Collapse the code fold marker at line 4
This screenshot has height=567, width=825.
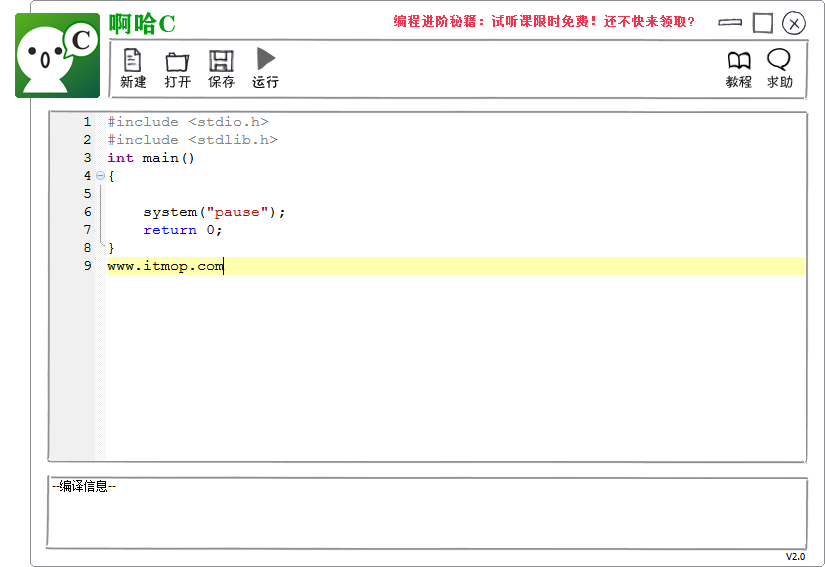(x=100, y=176)
